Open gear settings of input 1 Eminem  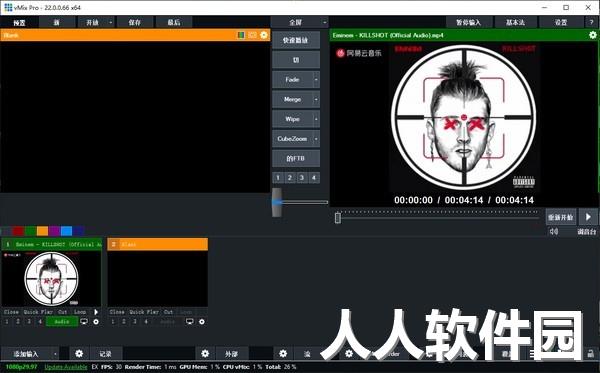pyautogui.click(x=96, y=322)
